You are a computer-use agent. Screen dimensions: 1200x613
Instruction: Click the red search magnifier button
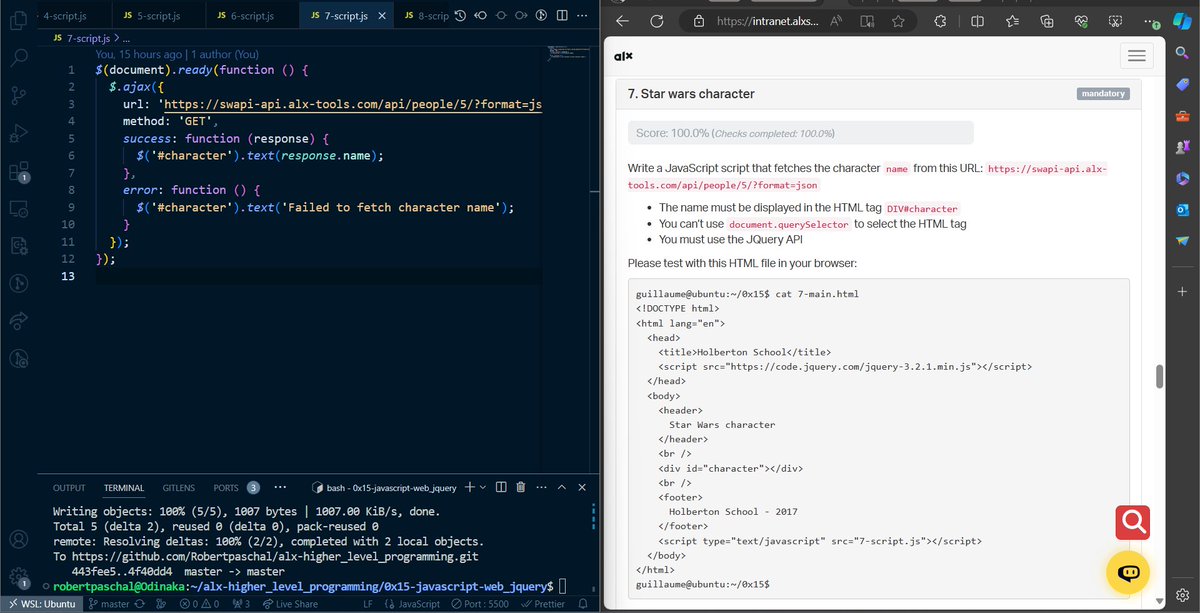[1133, 522]
